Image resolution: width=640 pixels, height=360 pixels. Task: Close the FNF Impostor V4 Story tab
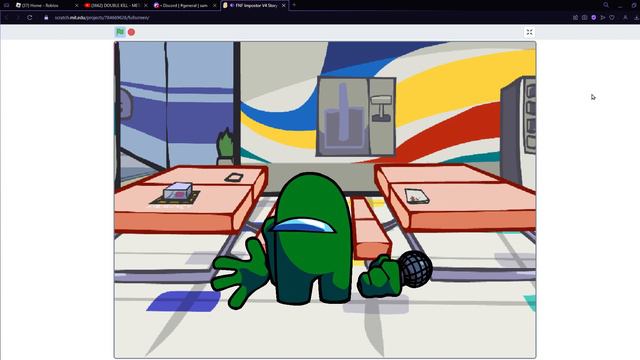pyautogui.click(x=284, y=5)
